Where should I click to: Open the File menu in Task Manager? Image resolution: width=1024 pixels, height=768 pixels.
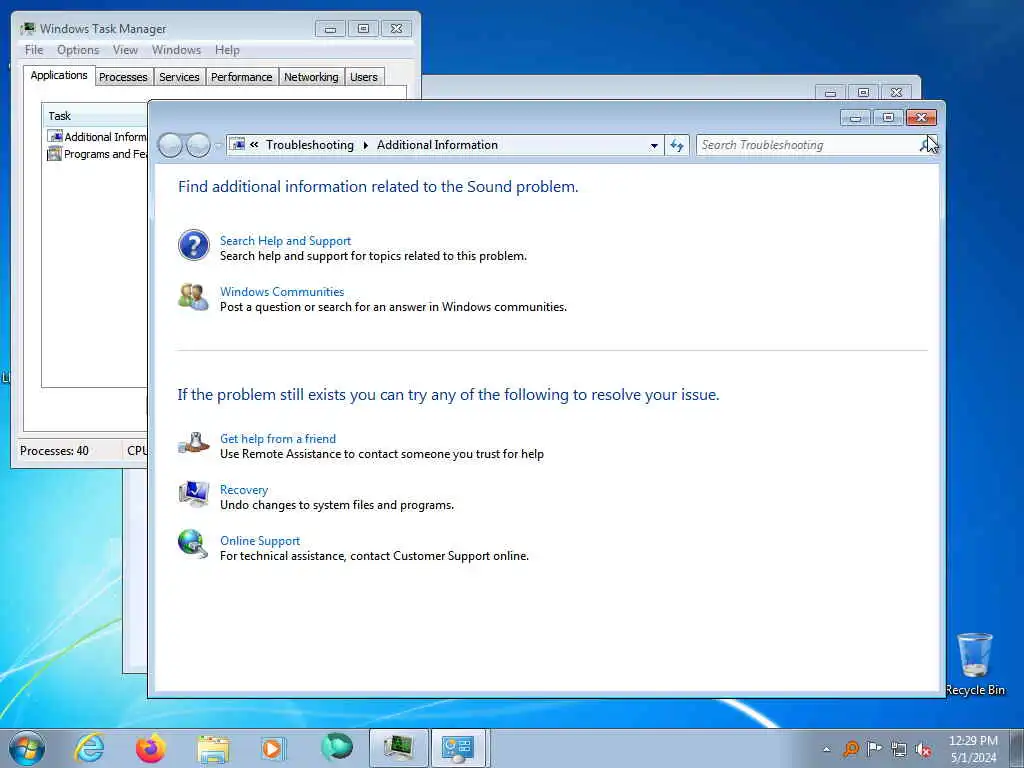(34, 50)
